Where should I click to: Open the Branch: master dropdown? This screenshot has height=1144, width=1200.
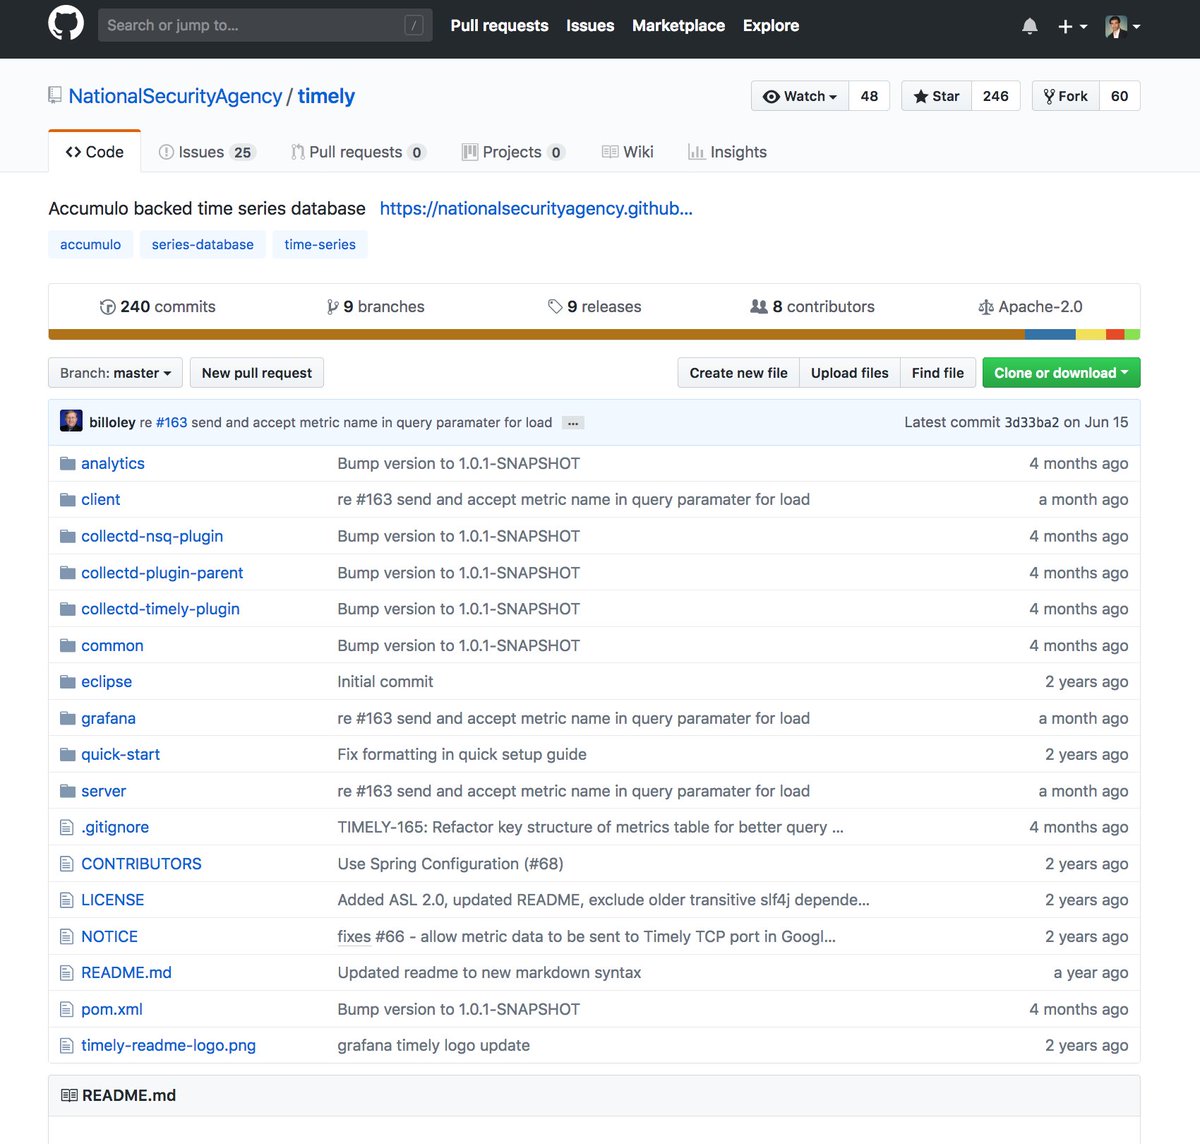pos(115,373)
